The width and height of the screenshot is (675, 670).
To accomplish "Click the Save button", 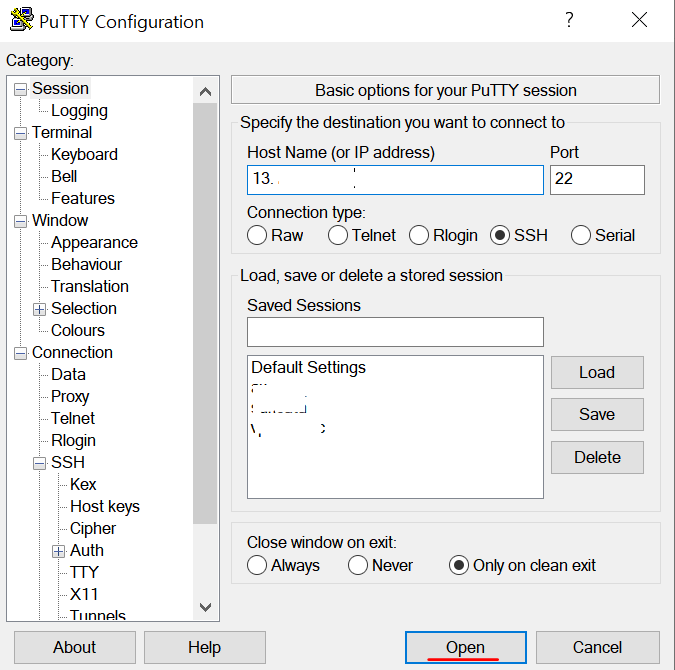I will click(597, 415).
